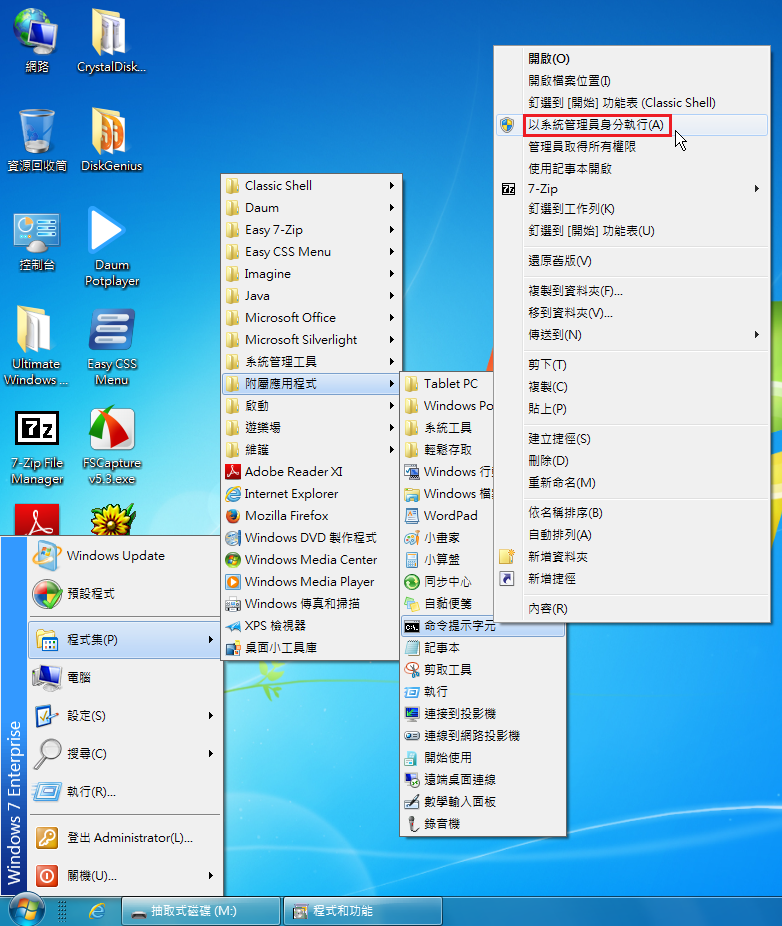
Task: Expand the Classic Shell folder submenu arrow
Action: click(392, 185)
